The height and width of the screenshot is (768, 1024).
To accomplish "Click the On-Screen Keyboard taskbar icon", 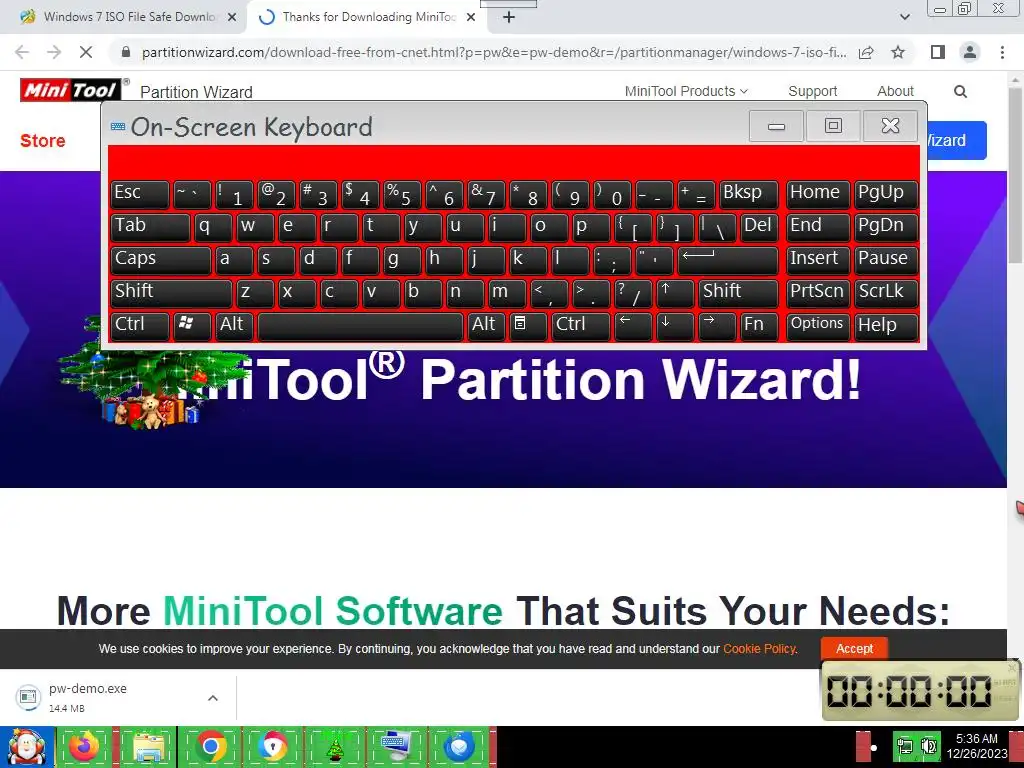I will click(x=396, y=746).
